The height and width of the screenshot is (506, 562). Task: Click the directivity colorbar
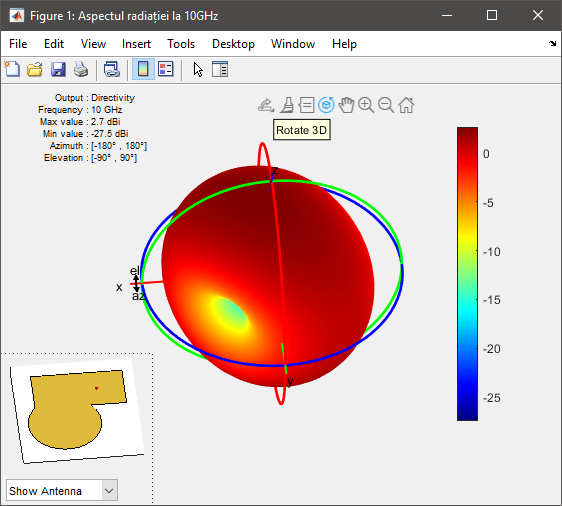(467, 274)
